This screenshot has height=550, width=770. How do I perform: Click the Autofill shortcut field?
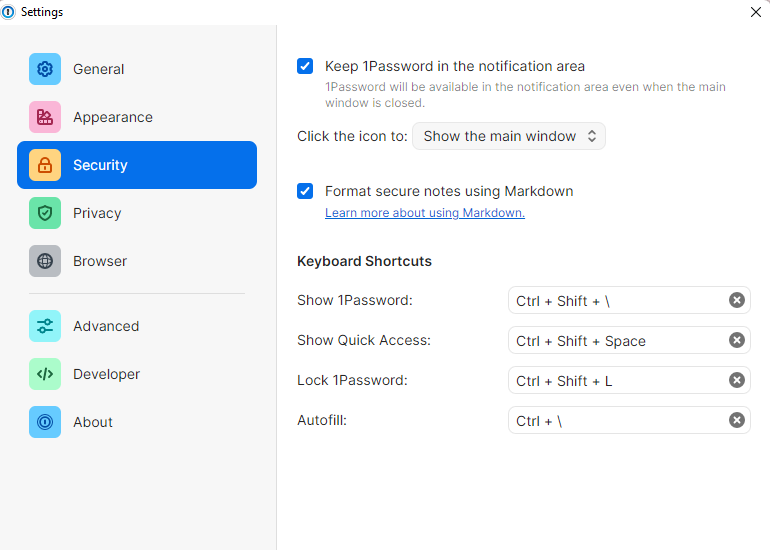615,420
